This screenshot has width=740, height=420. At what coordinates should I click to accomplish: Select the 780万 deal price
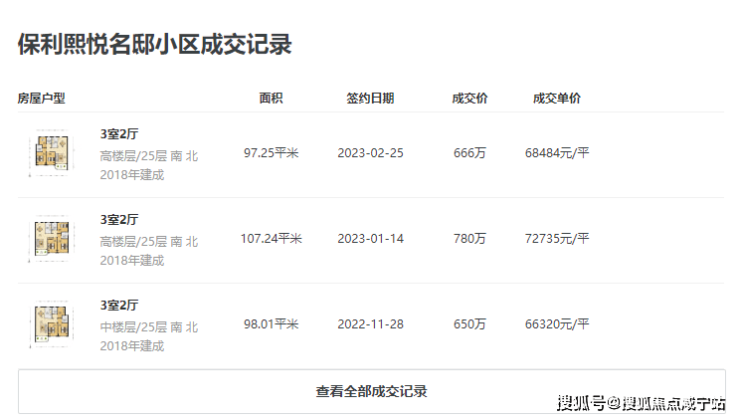pyautogui.click(x=470, y=238)
